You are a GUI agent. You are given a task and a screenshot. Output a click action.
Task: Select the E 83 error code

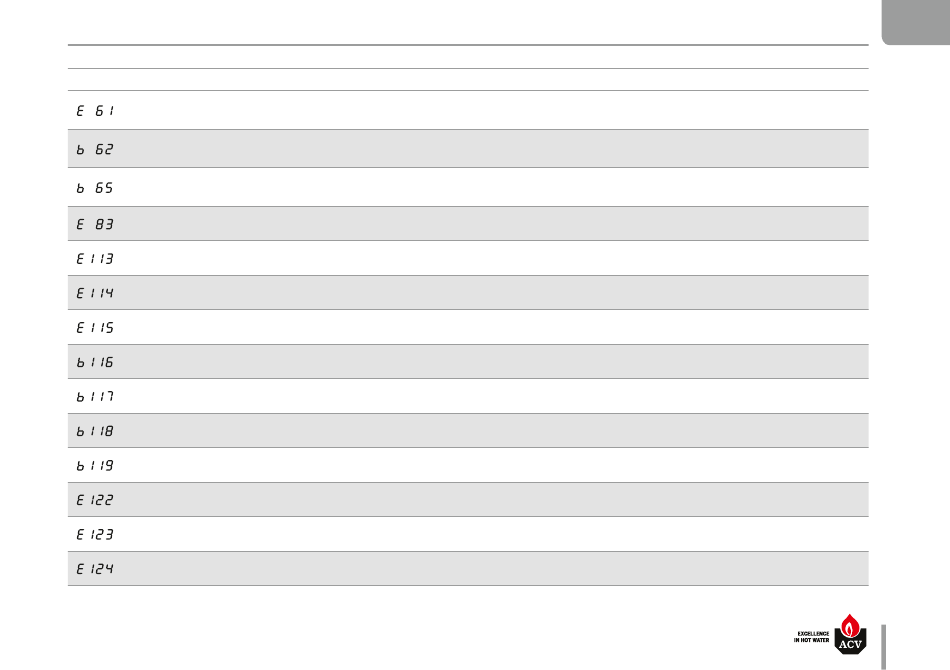pyautogui.click(x=95, y=224)
